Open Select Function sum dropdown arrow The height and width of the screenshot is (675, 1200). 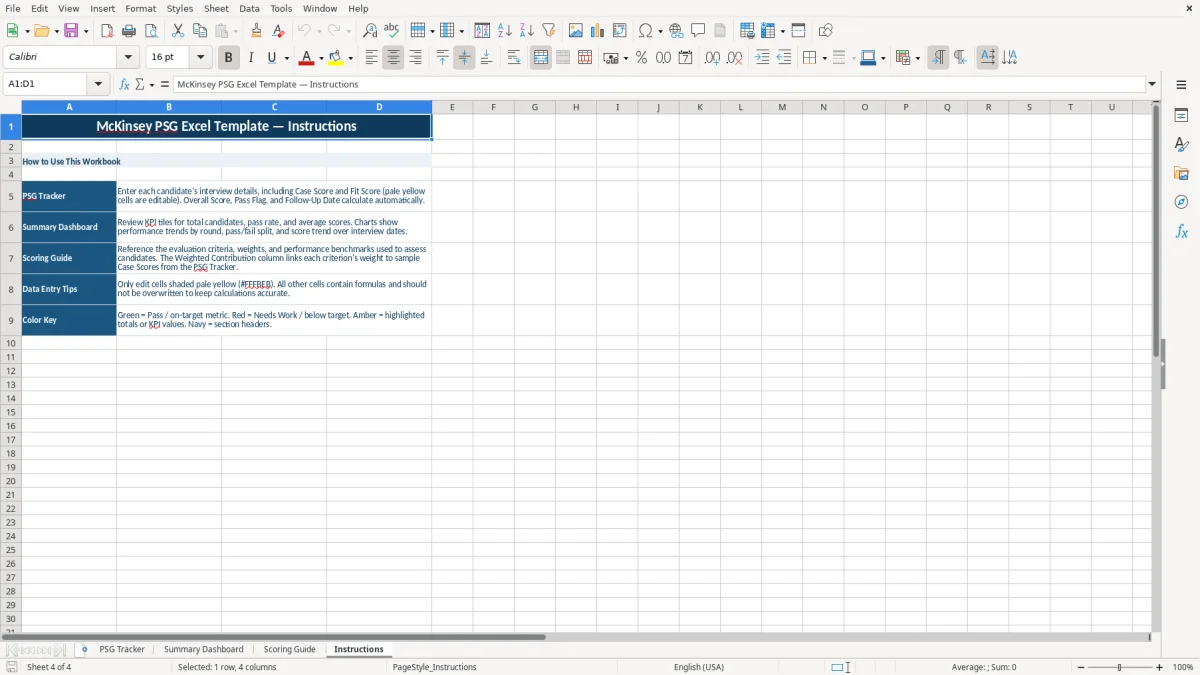(152, 84)
